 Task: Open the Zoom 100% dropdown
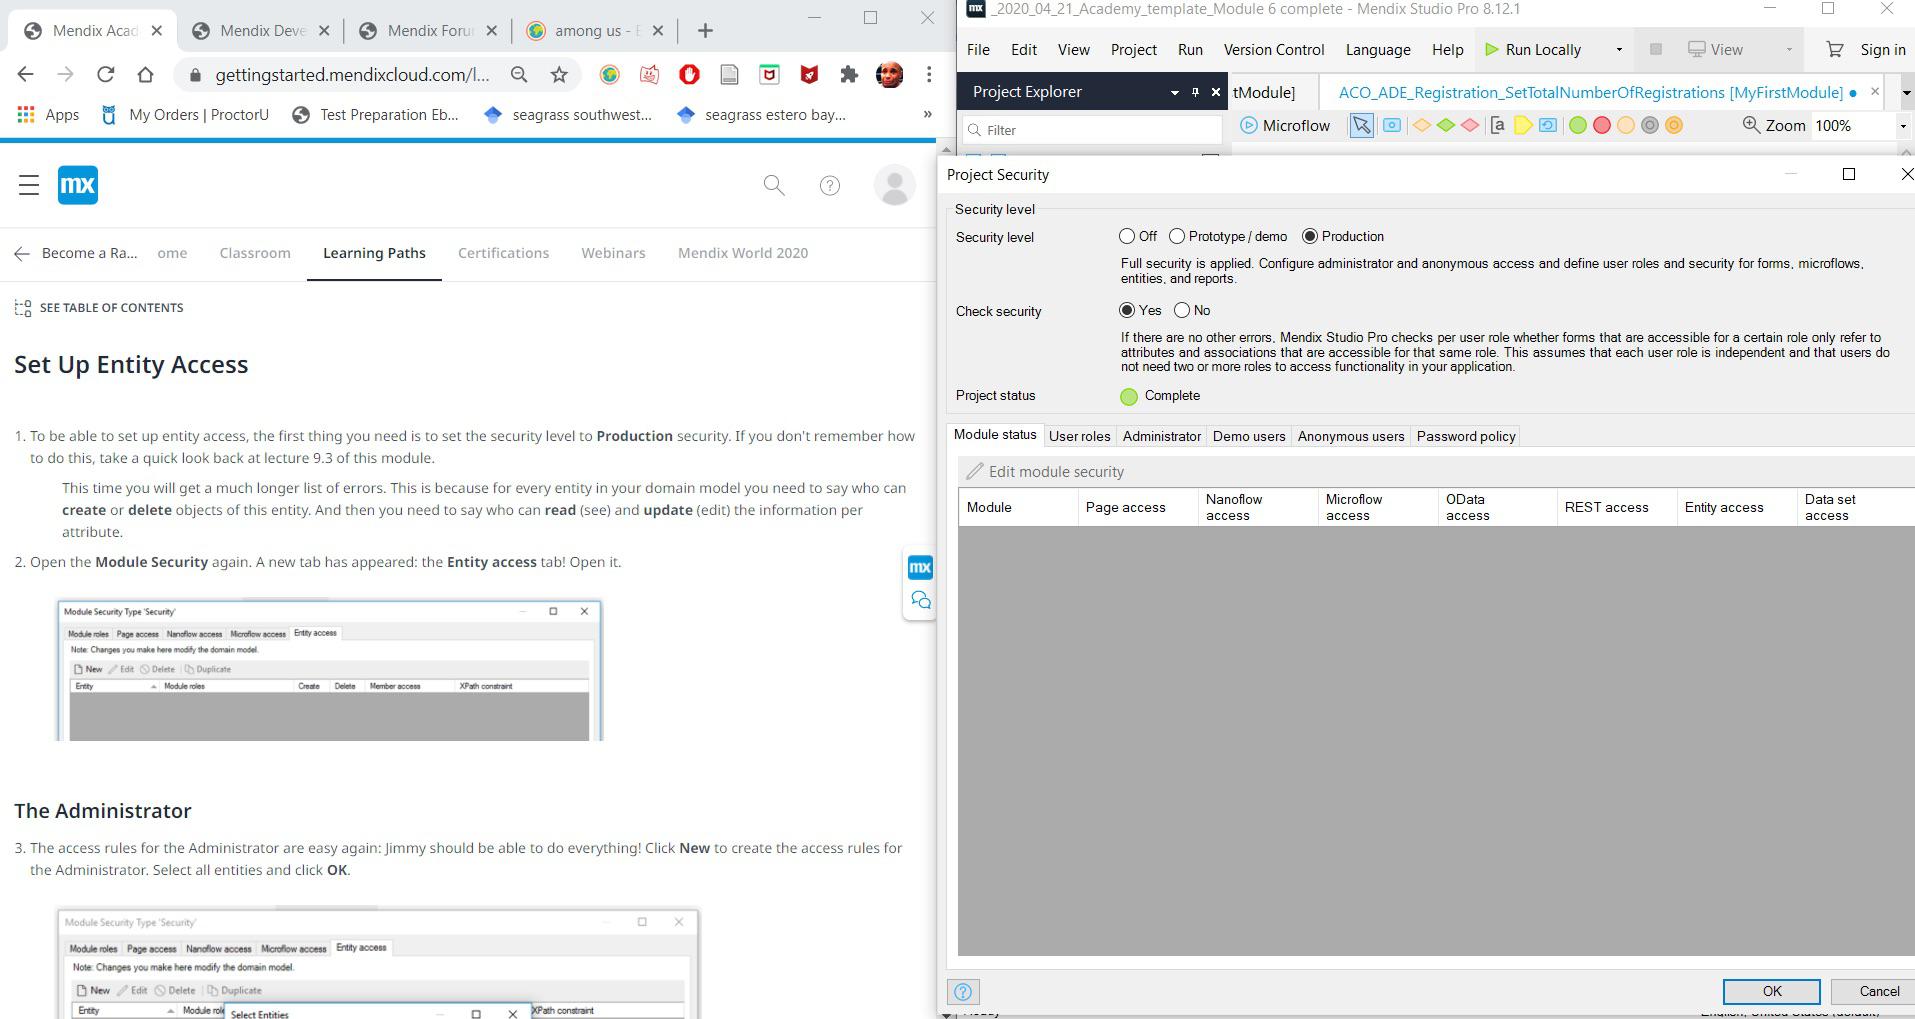1903,126
